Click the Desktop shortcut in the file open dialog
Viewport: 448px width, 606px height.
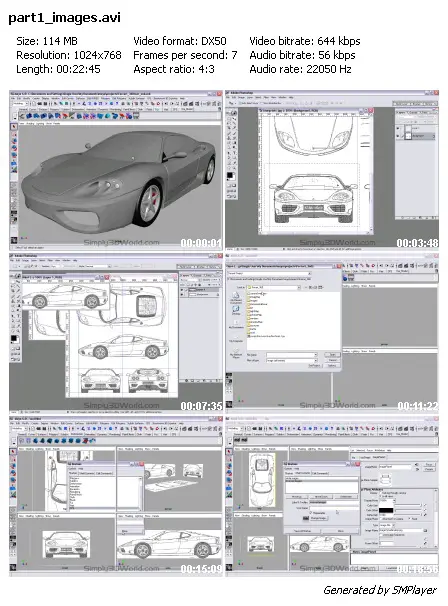(236, 310)
